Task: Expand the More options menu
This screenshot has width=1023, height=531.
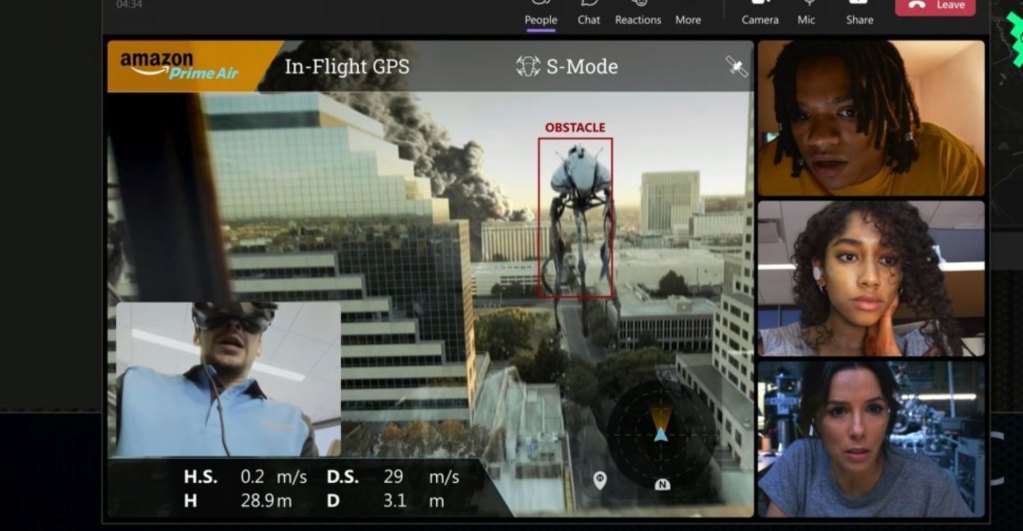Action: tap(688, 13)
